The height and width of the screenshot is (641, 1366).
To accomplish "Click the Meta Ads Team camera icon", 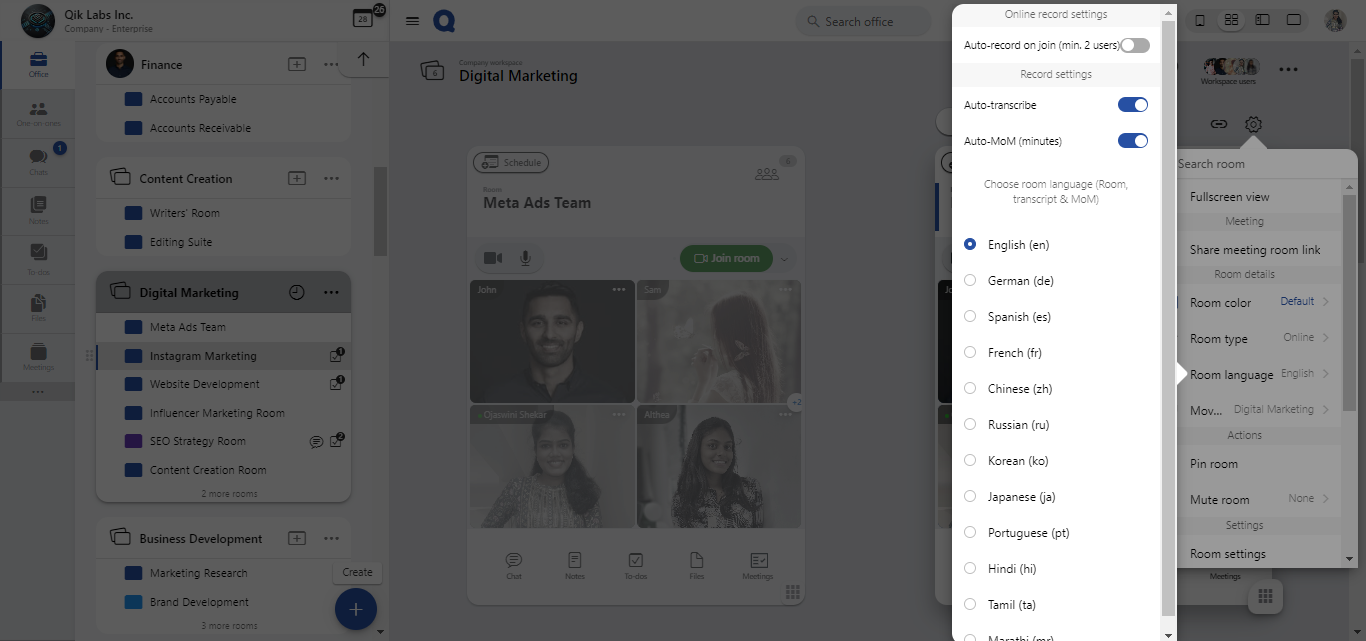I will [493, 258].
